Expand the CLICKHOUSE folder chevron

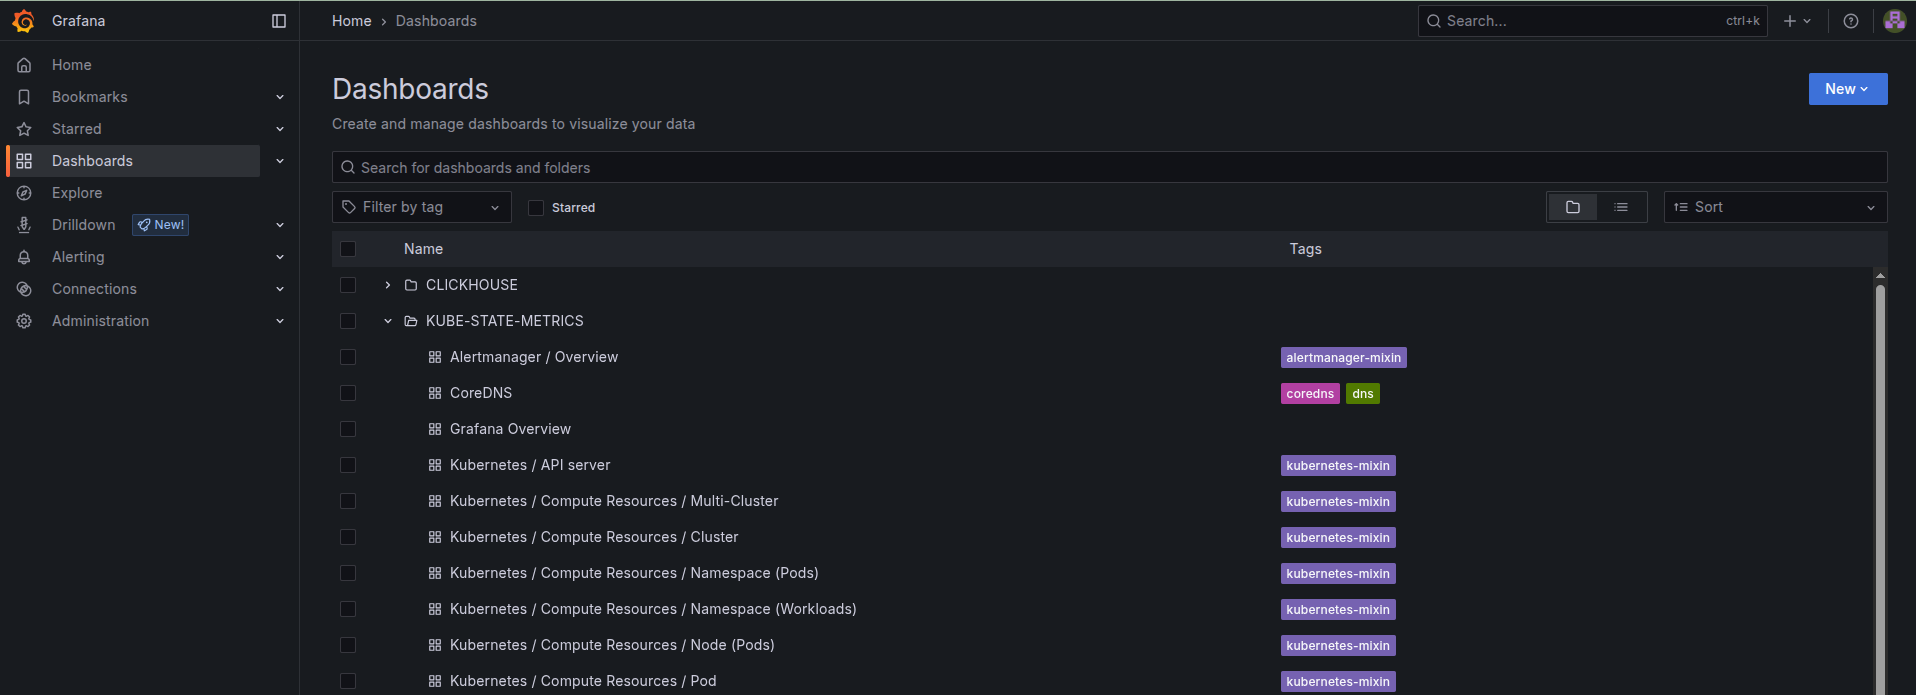tap(388, 285)
